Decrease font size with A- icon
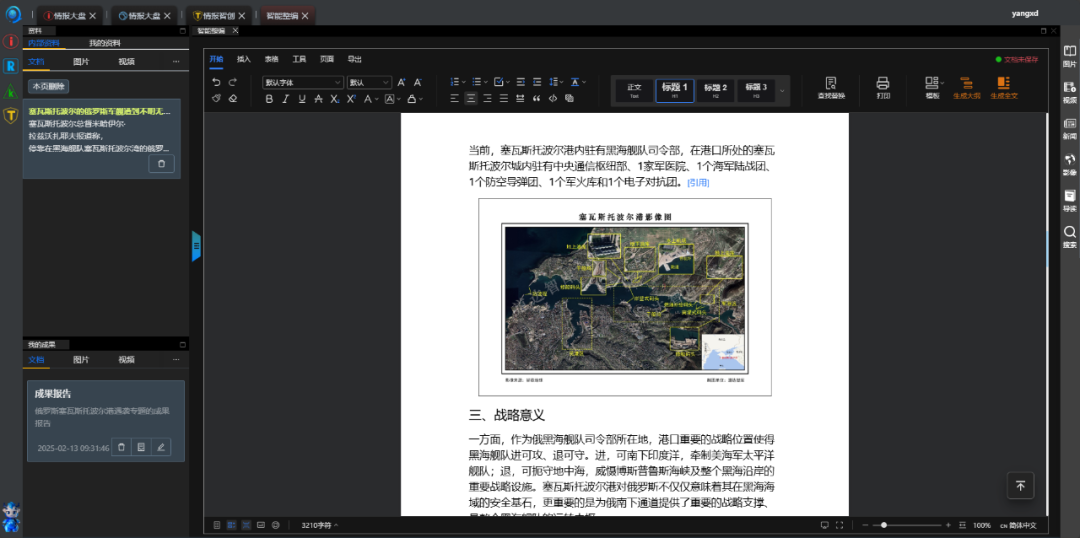Viewport: 1080px width, 538px height. [418, 82]
